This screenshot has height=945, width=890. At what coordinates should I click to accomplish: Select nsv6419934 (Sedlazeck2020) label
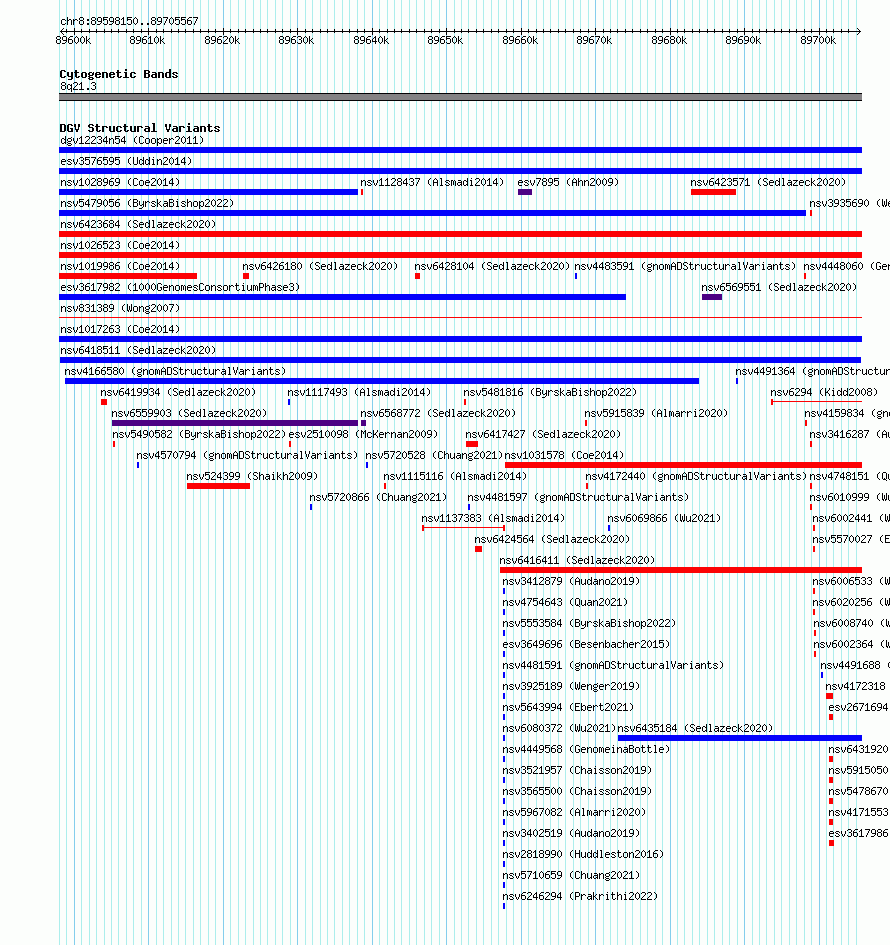click(178, 392)
